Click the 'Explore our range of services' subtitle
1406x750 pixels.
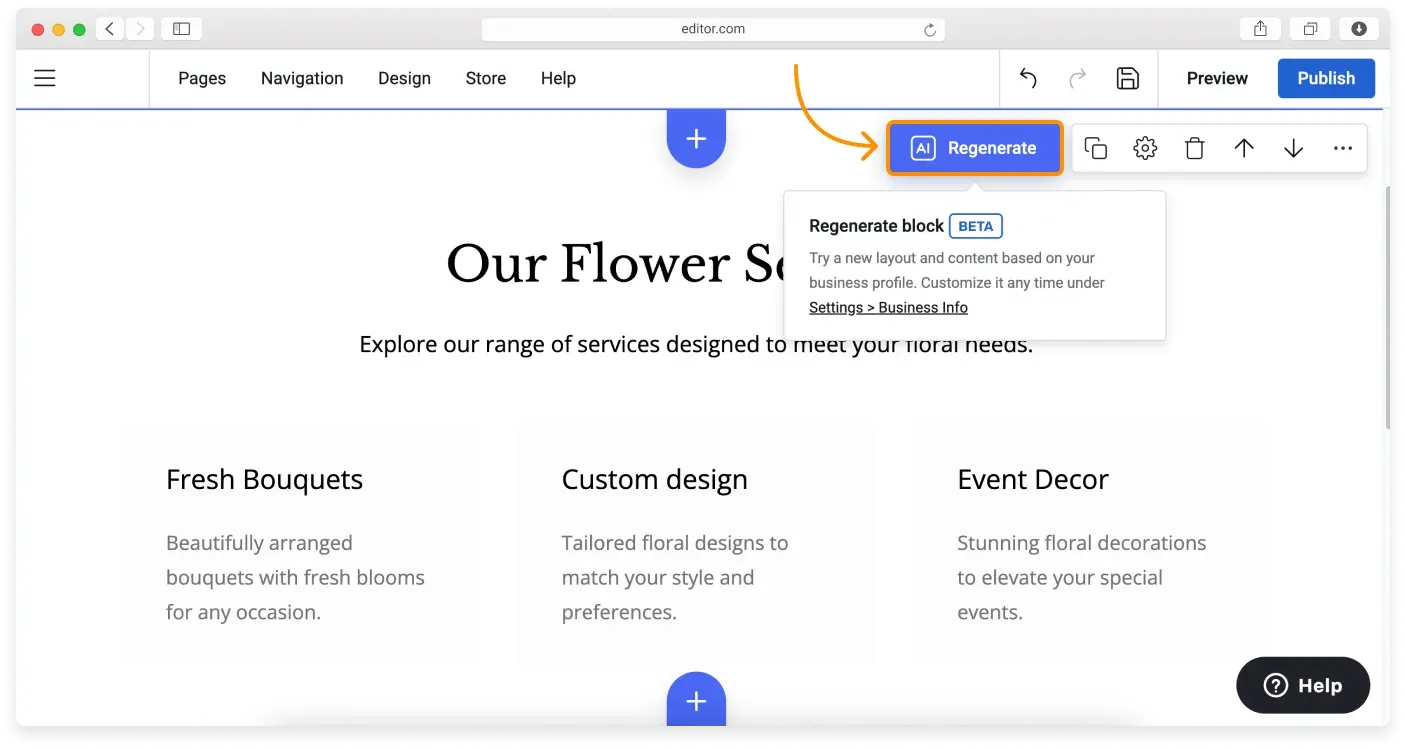coord(696,345)
